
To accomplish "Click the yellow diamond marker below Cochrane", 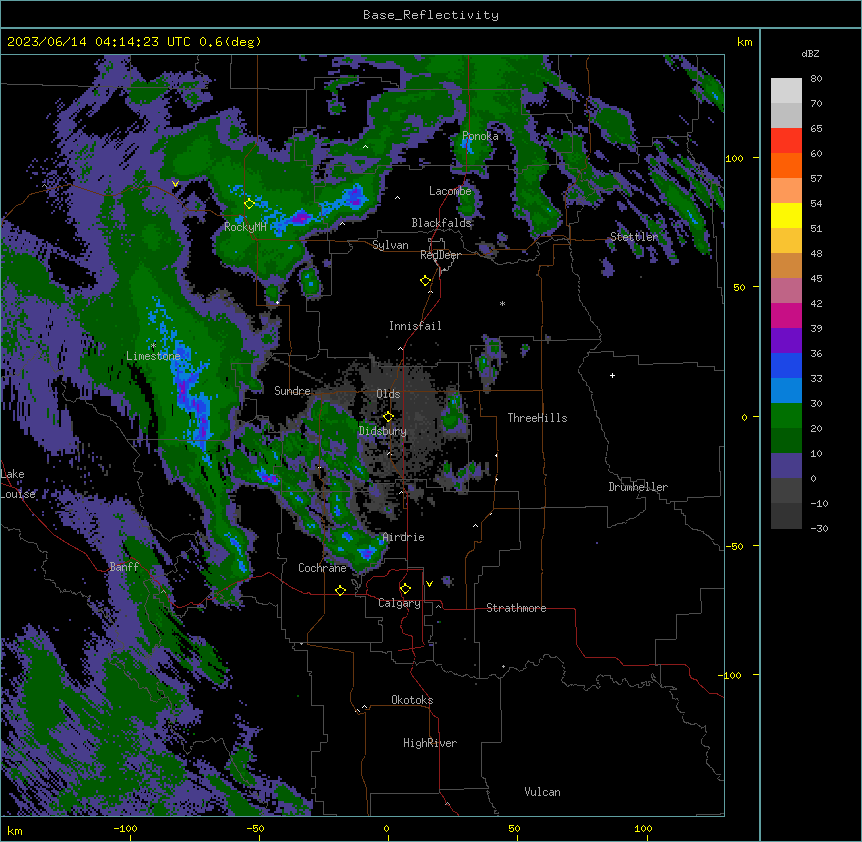I will coord(340,590).
